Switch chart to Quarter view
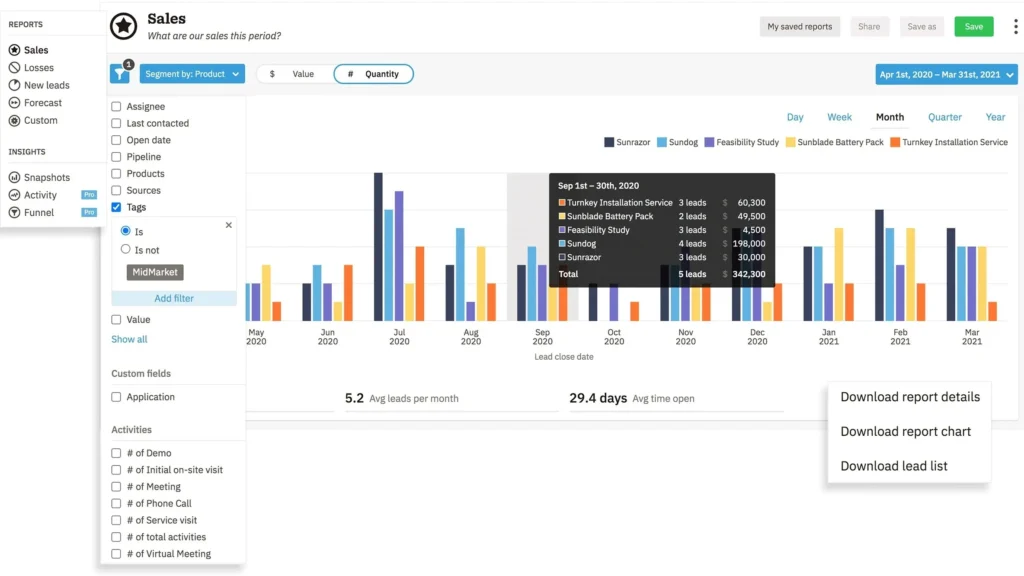 click(x=944, y=117)
